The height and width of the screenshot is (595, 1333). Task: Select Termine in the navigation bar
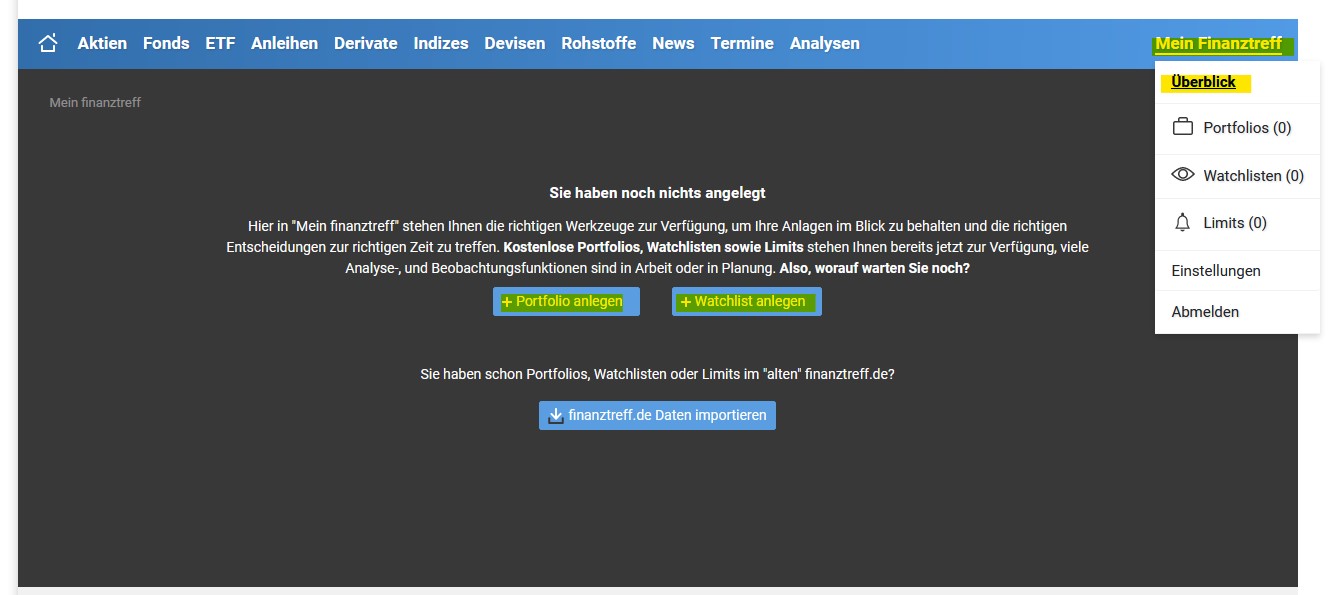(x=742, y=43)
